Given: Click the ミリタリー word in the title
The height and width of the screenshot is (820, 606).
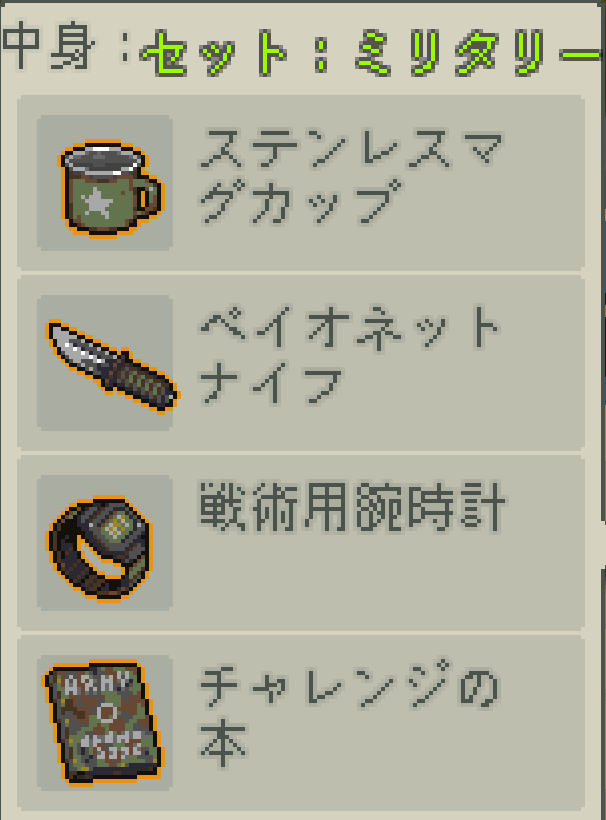Looking at the screenshot, I should click(x=477, y=53).
